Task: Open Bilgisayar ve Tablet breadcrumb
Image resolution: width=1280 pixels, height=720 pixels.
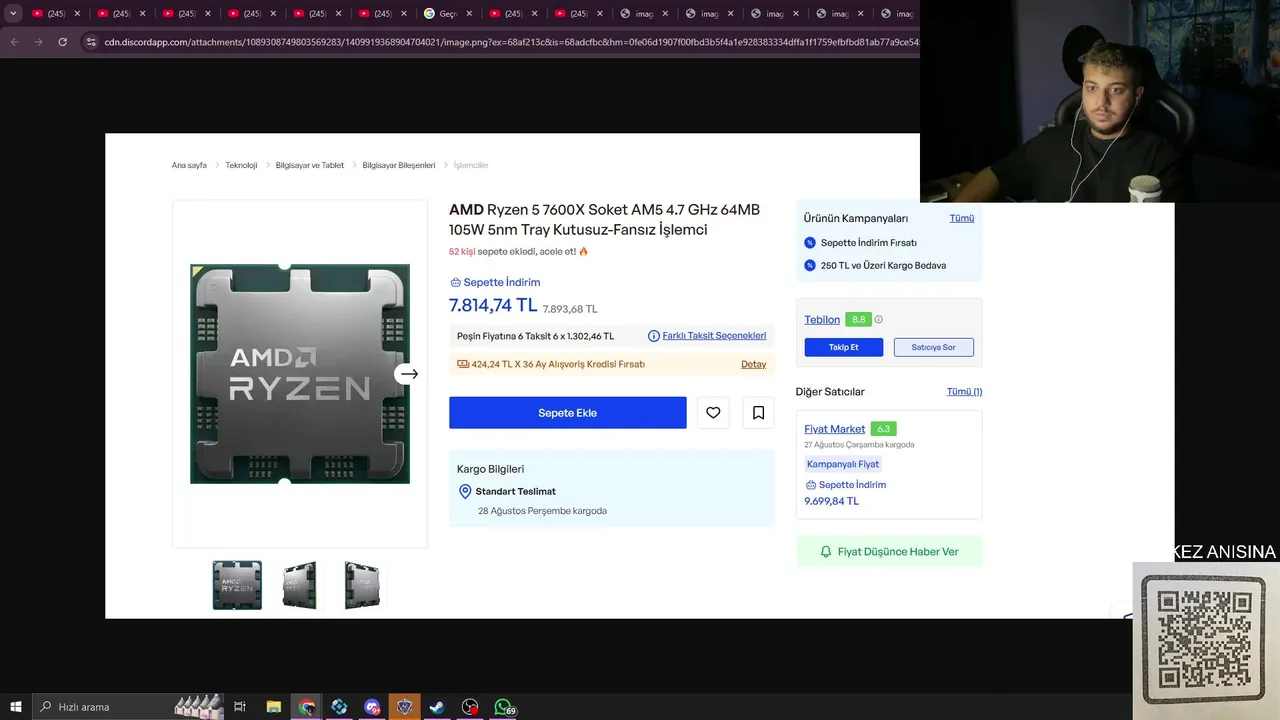Action: (x=310, y=165)
